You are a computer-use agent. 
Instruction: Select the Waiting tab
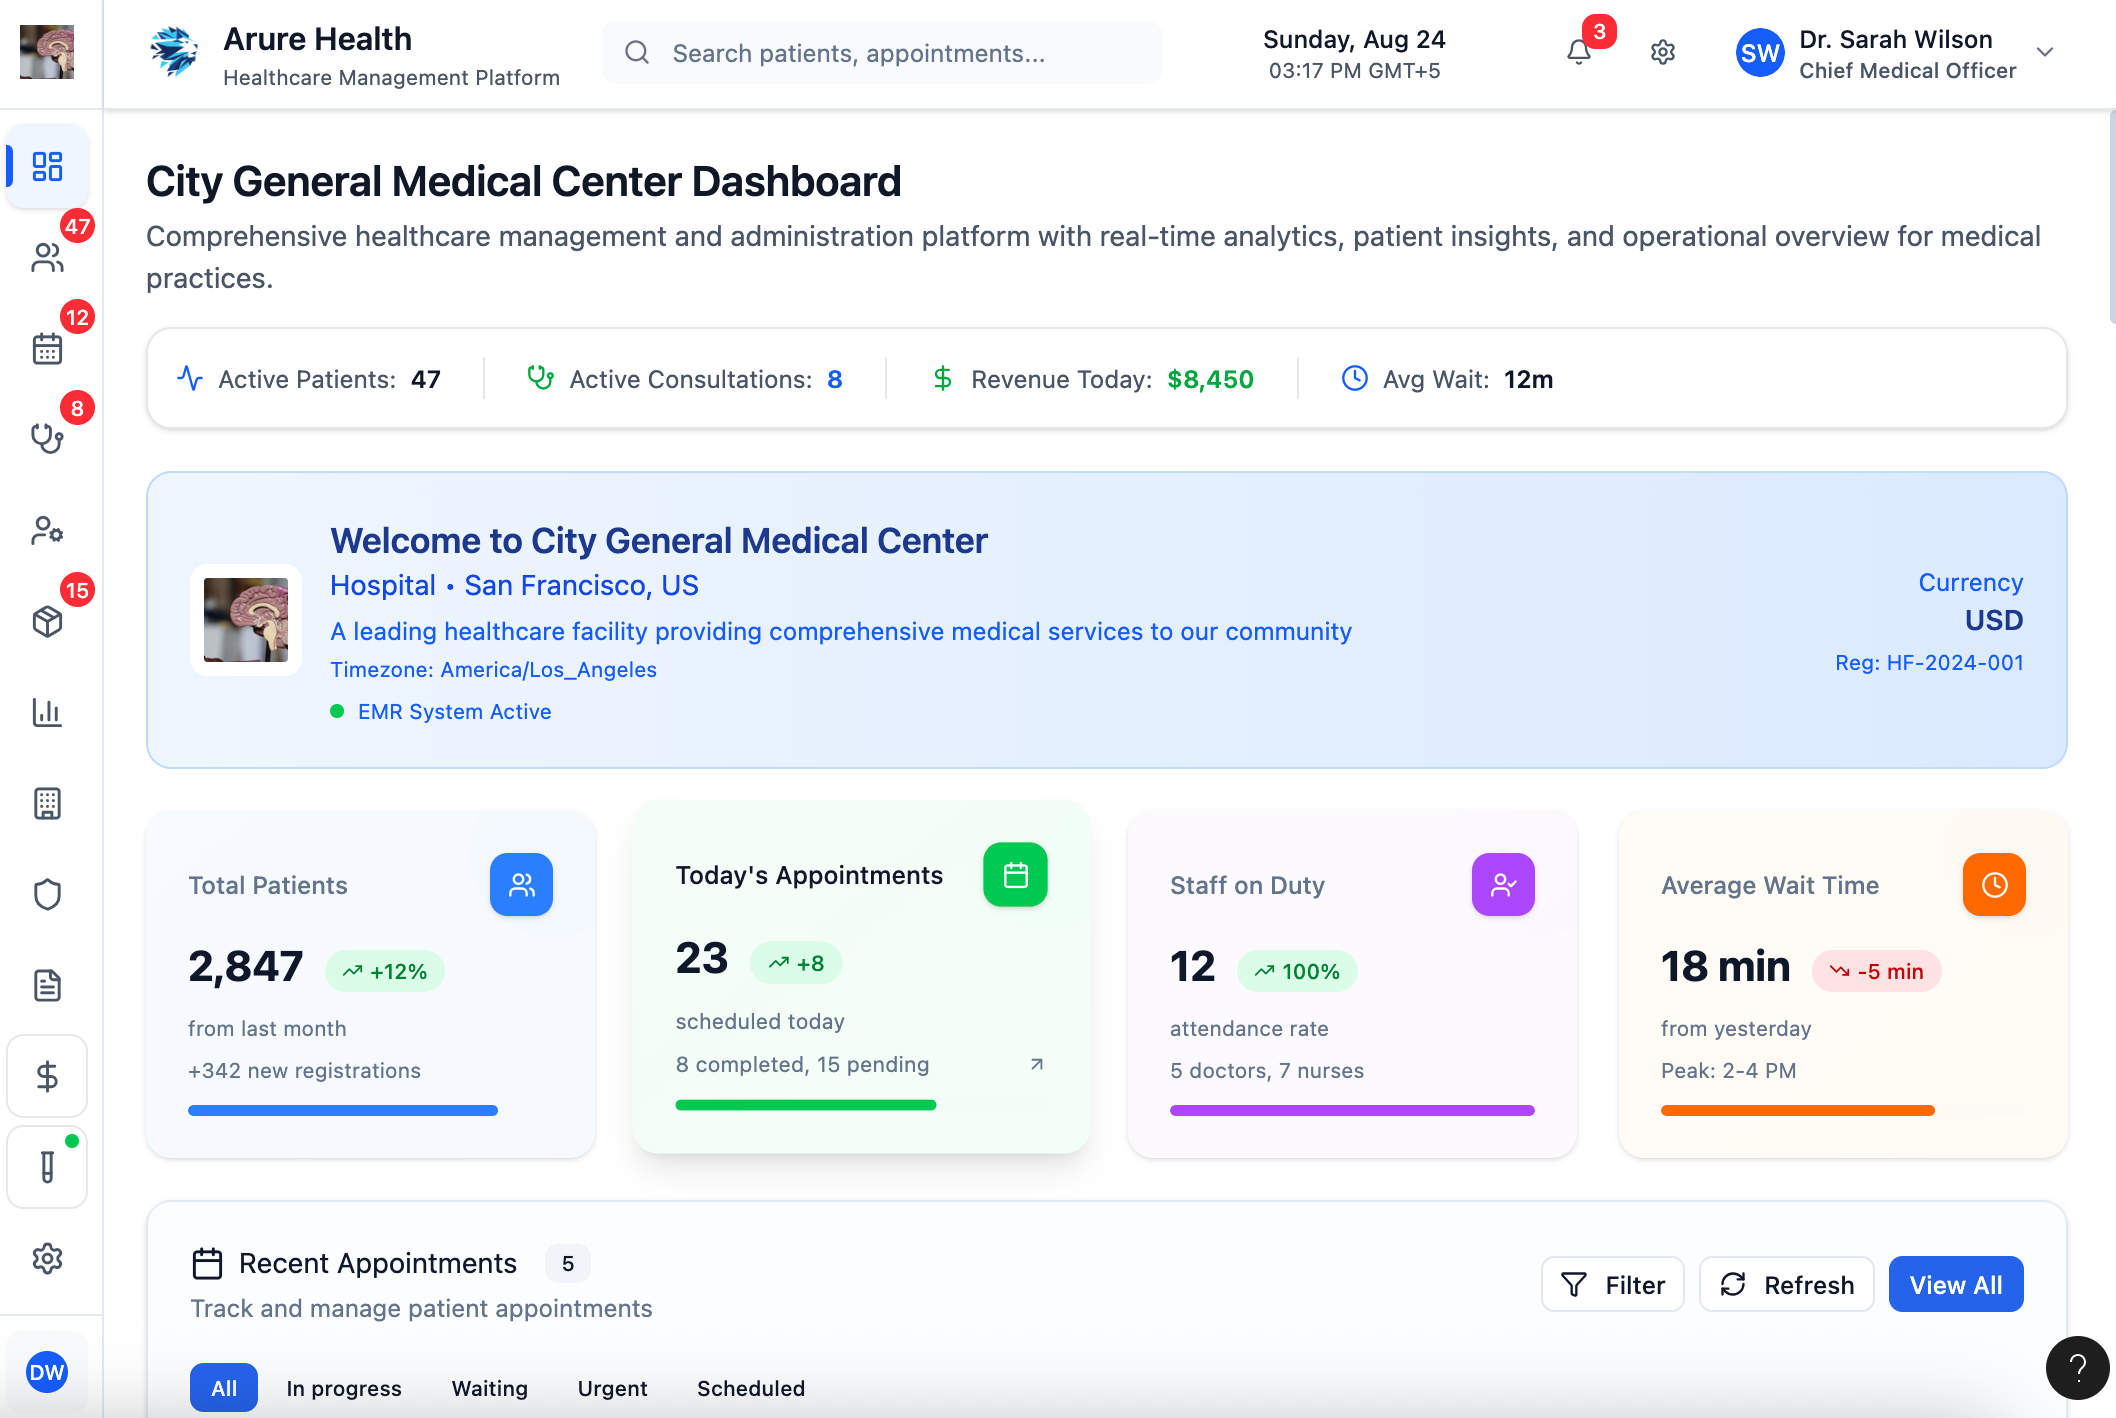490,1388
